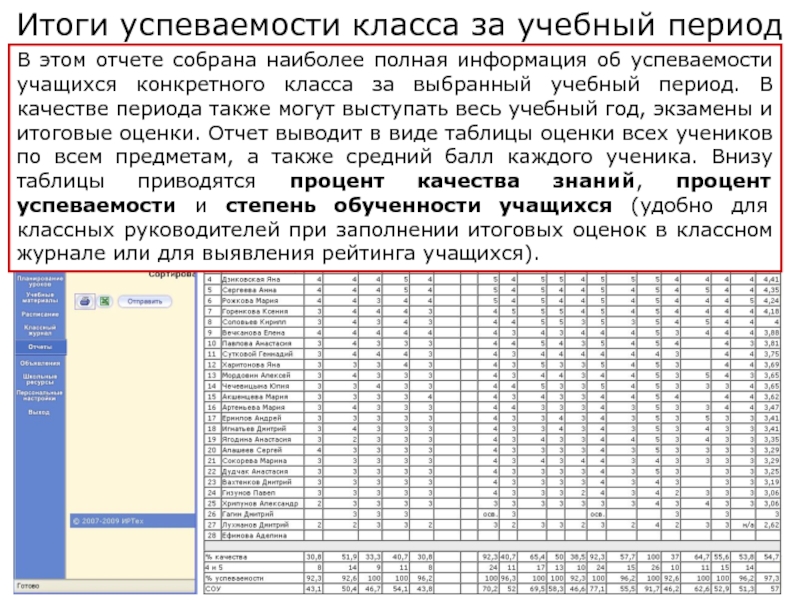Go to Расписание in the sidebar
The image size is (800, 600).
(x=40, y=314)
